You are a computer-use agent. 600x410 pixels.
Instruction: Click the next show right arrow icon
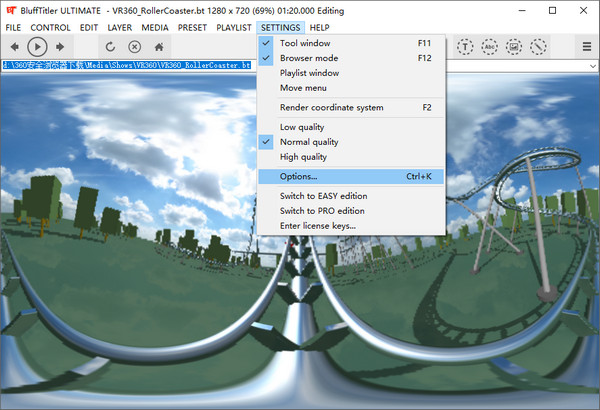point(60,47)
